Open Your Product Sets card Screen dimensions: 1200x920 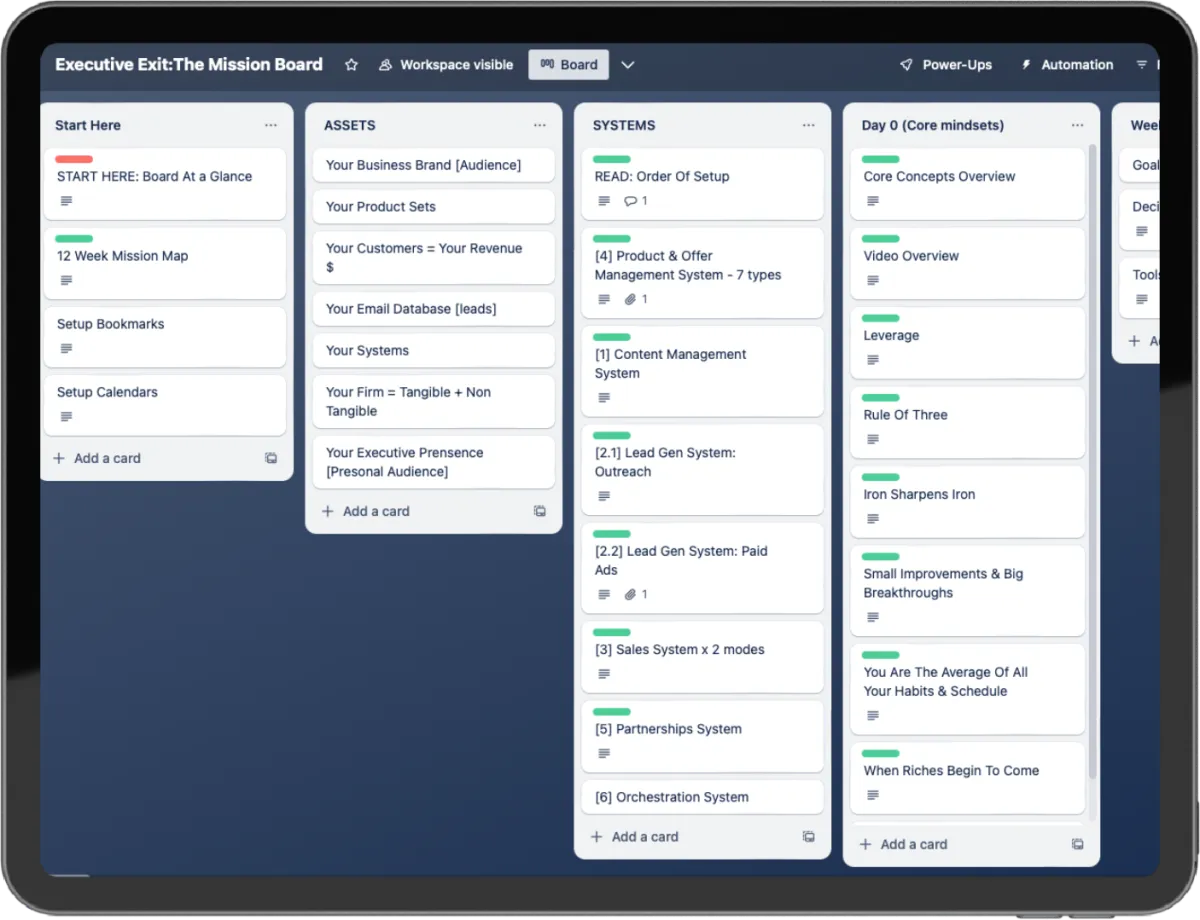point(433,207)
